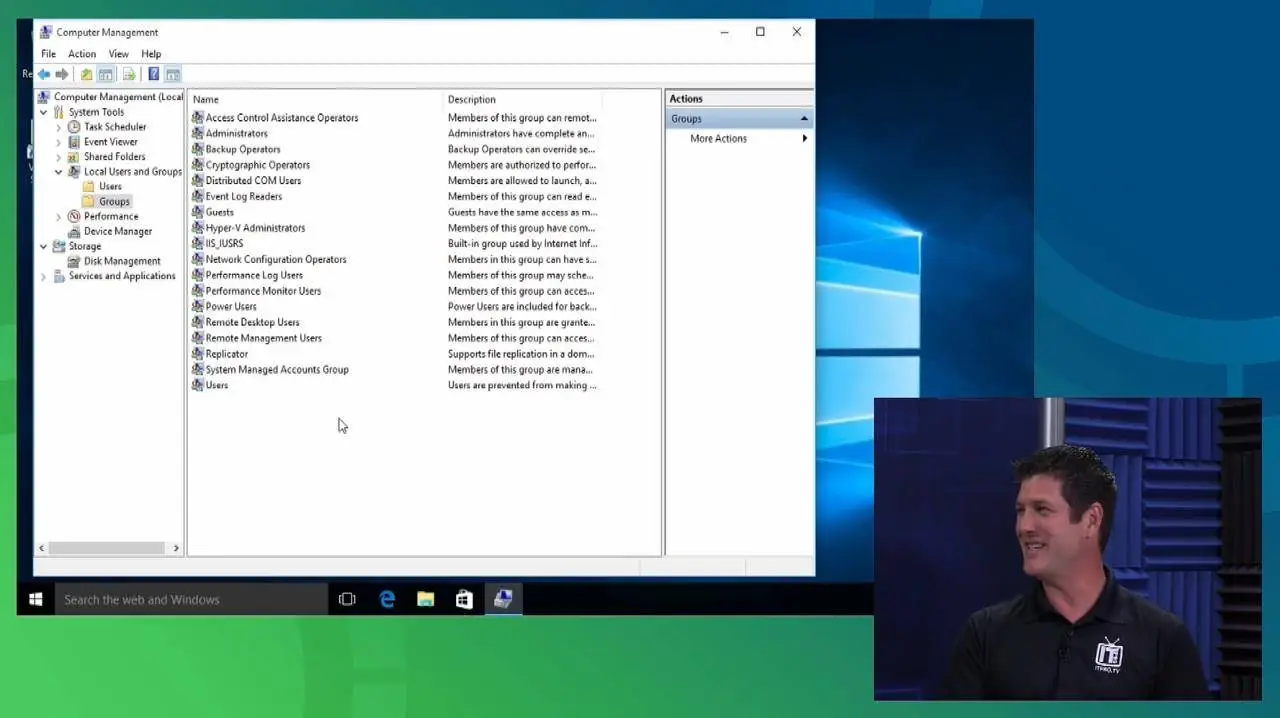Click the Users folder icon in the tree
This screenshot has height=718, width=1280.
pyautogui.click(x=89, y=186)
